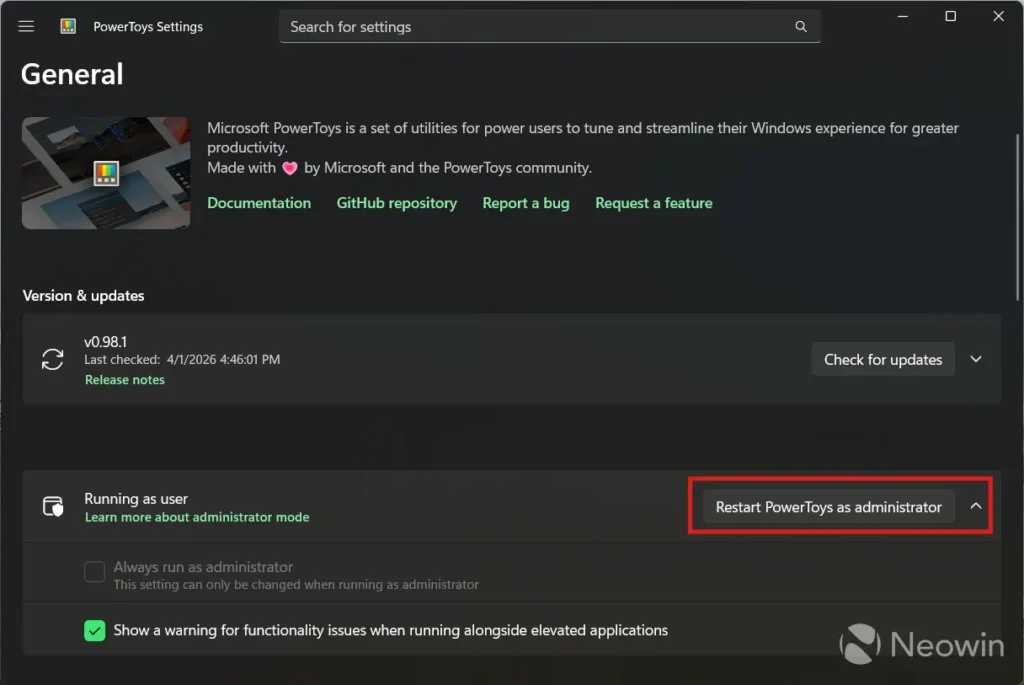Click 'Request a feature'
Viewport: 1024px width, 685px height.
pyautogui.click(x=653, y=203)
